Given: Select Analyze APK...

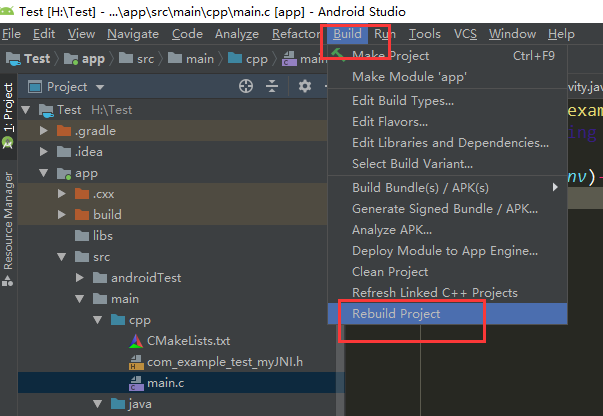Looking at the screenshot, I should [447, 230].
